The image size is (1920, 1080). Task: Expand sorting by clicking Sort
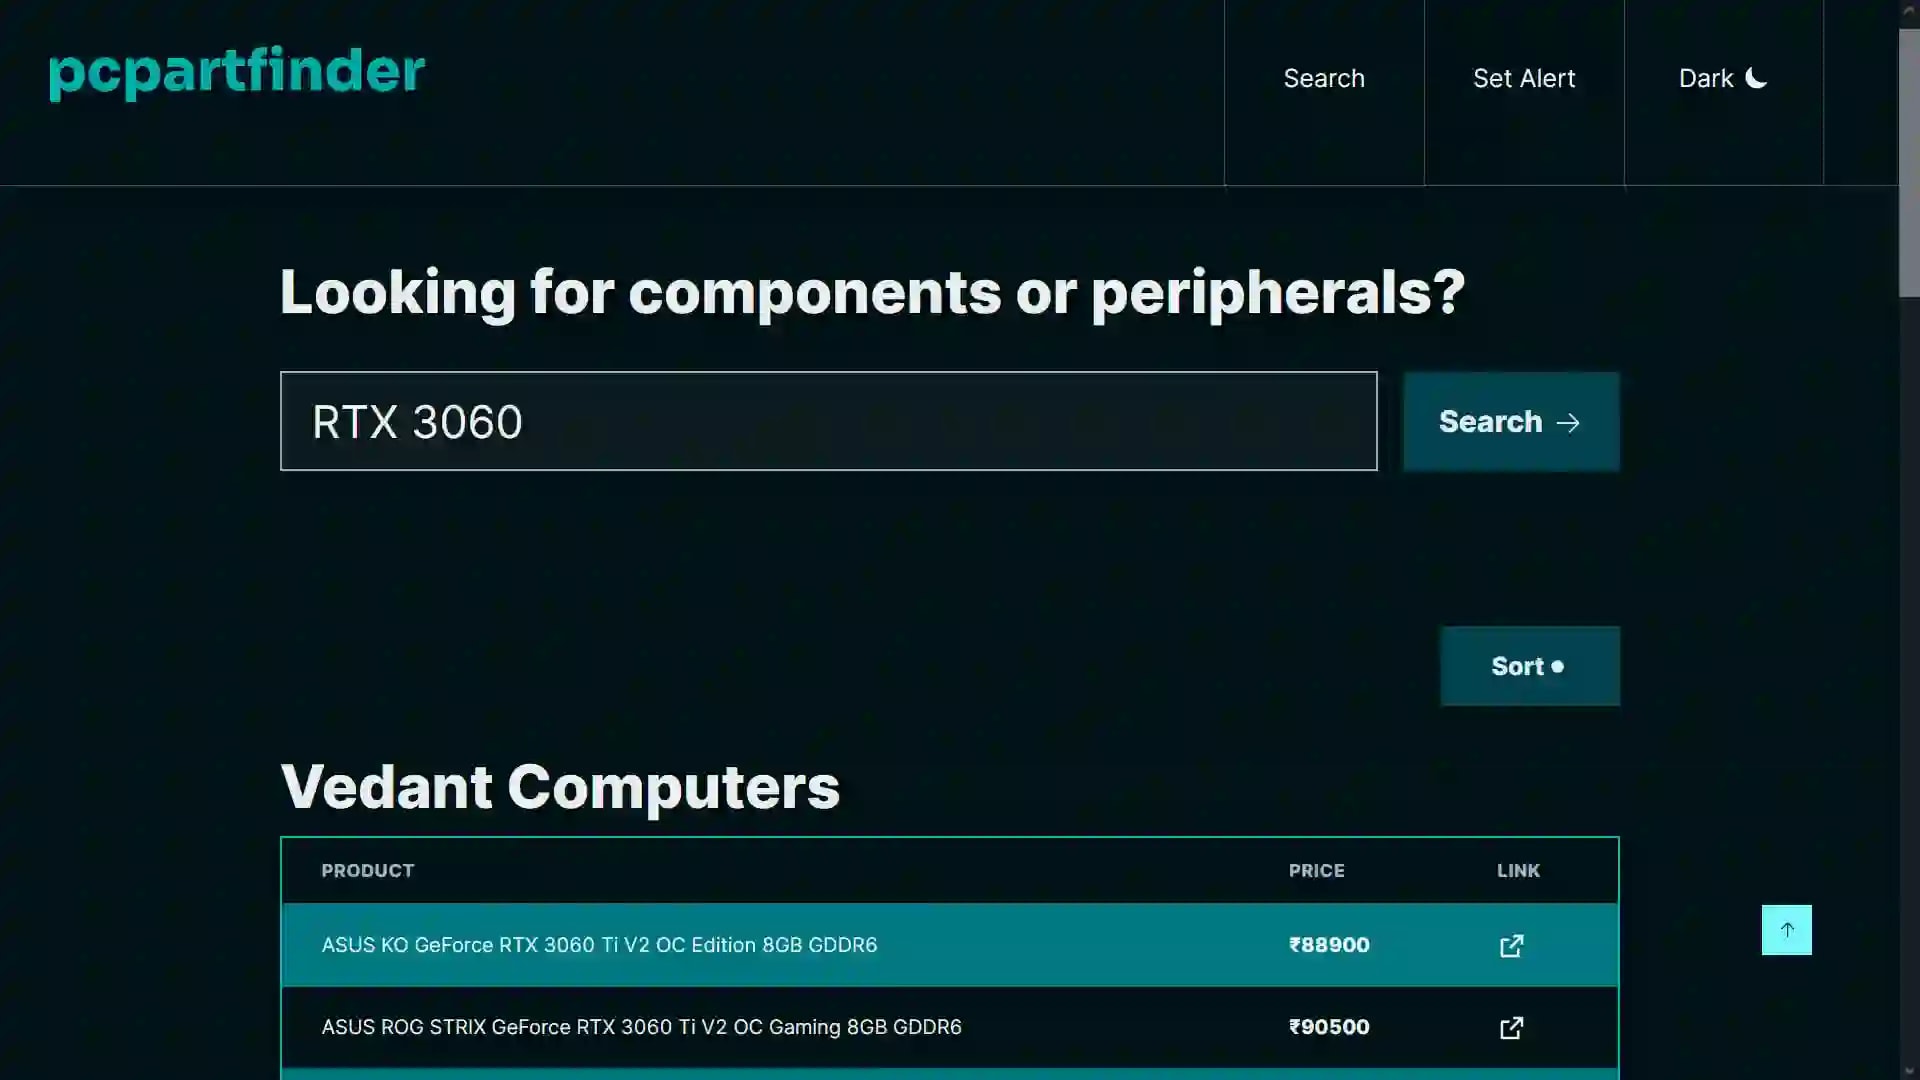pyautogui.click(x=1529, y=666)
